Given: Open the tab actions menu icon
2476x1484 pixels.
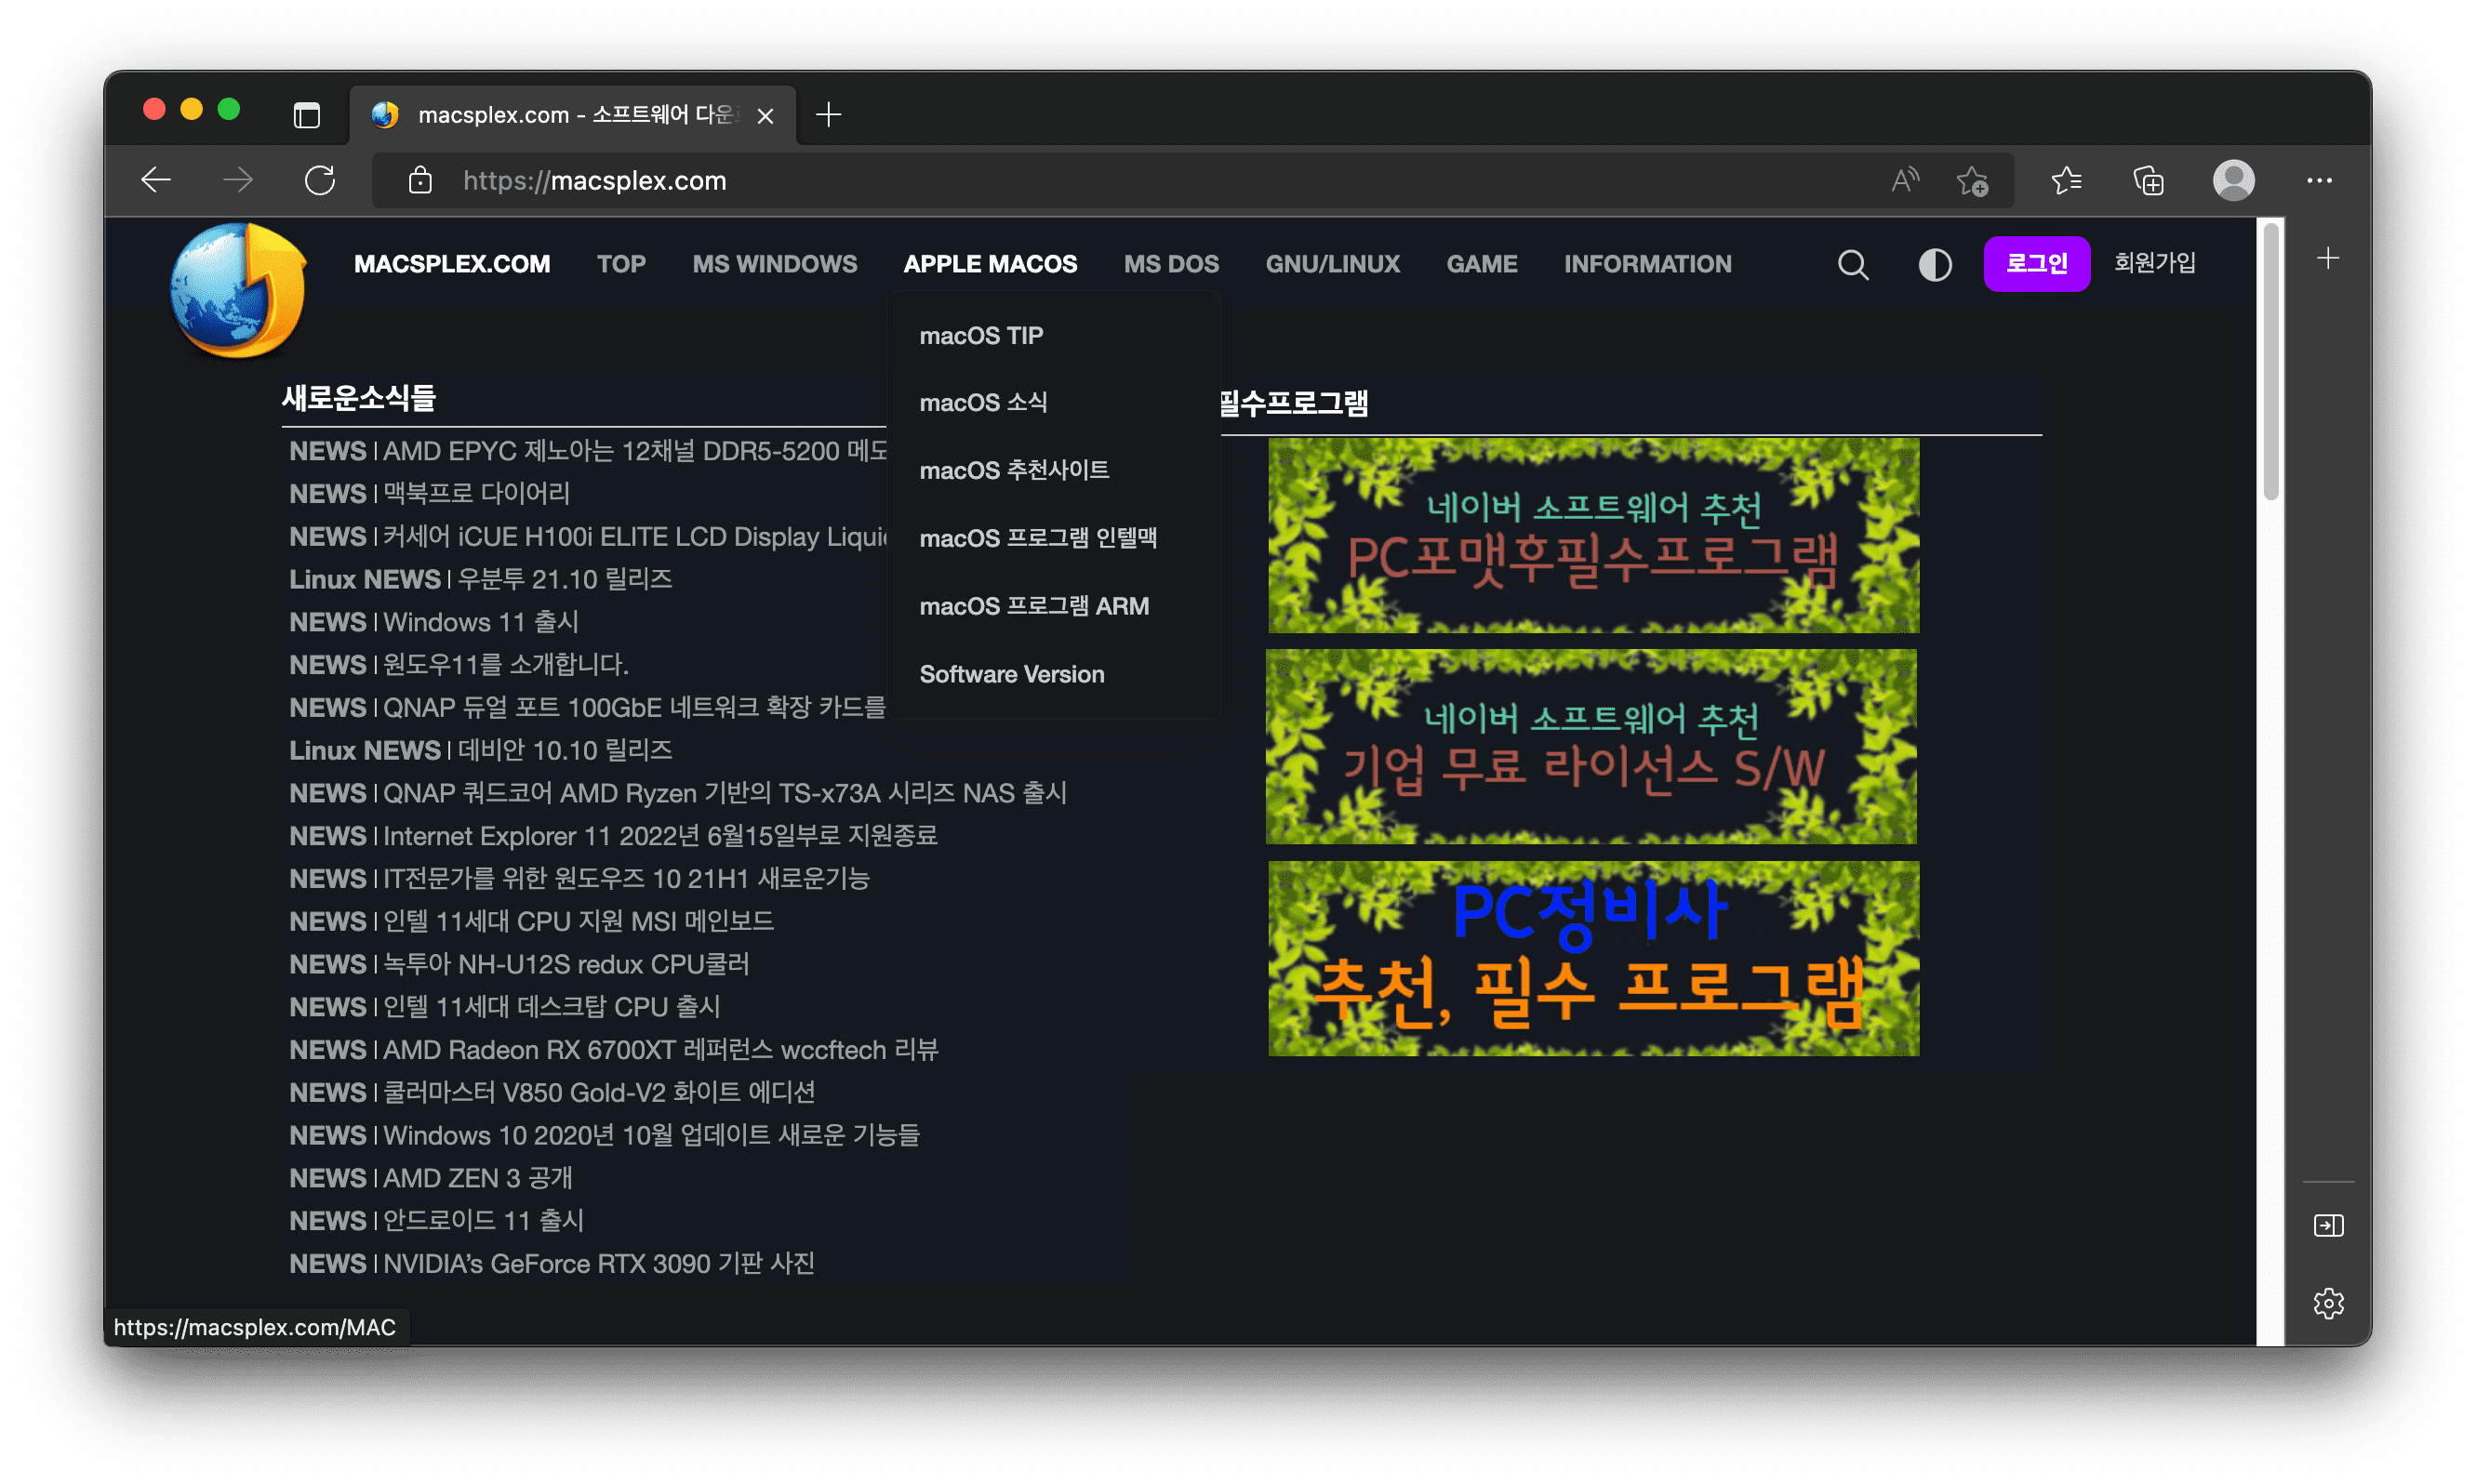Looking at the screenshot, I should click(307, 115).
